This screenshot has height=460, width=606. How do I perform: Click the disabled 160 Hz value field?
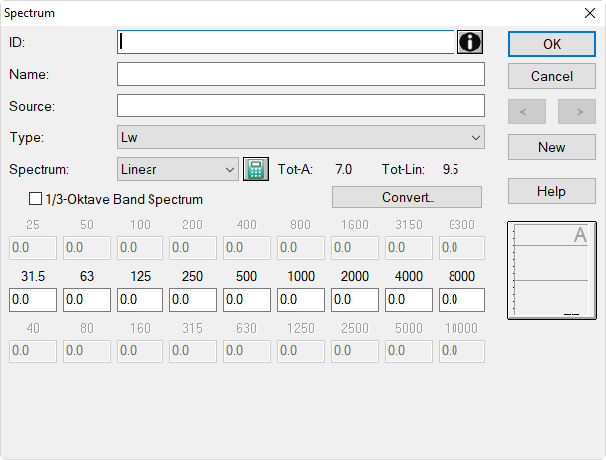(140, 351)
